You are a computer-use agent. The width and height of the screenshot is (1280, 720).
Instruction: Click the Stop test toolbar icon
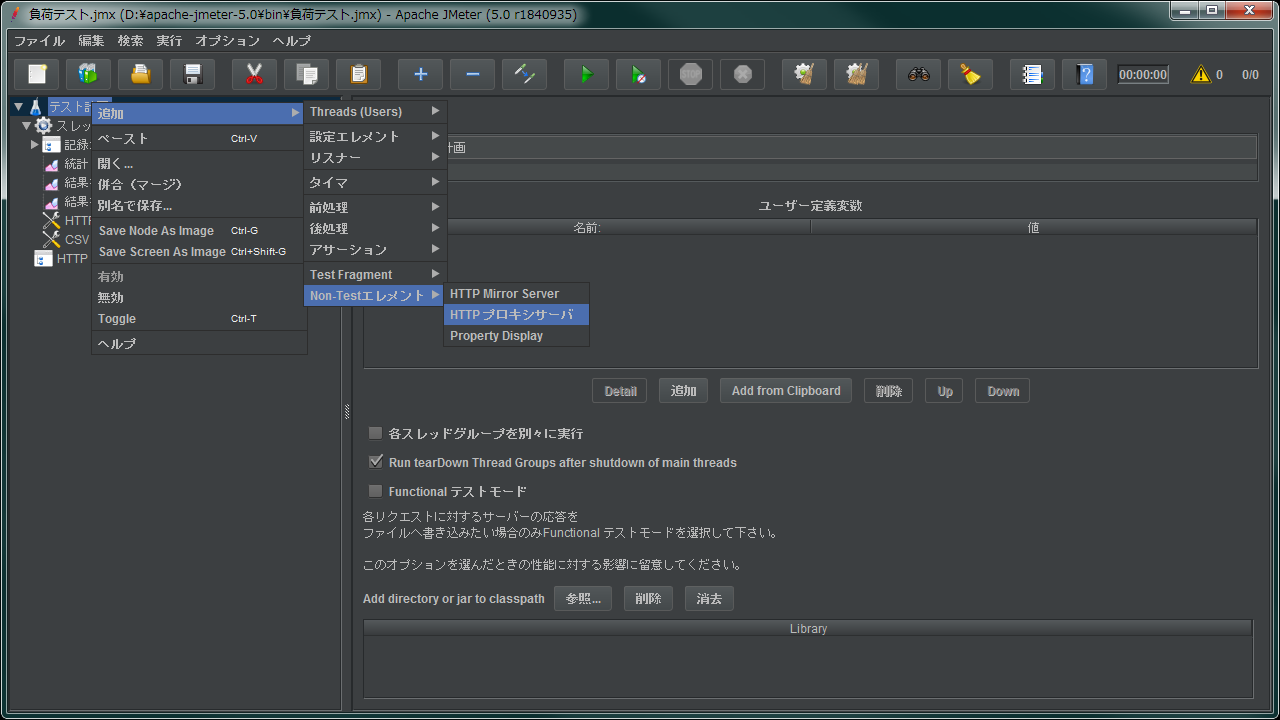tap(690, 74)
